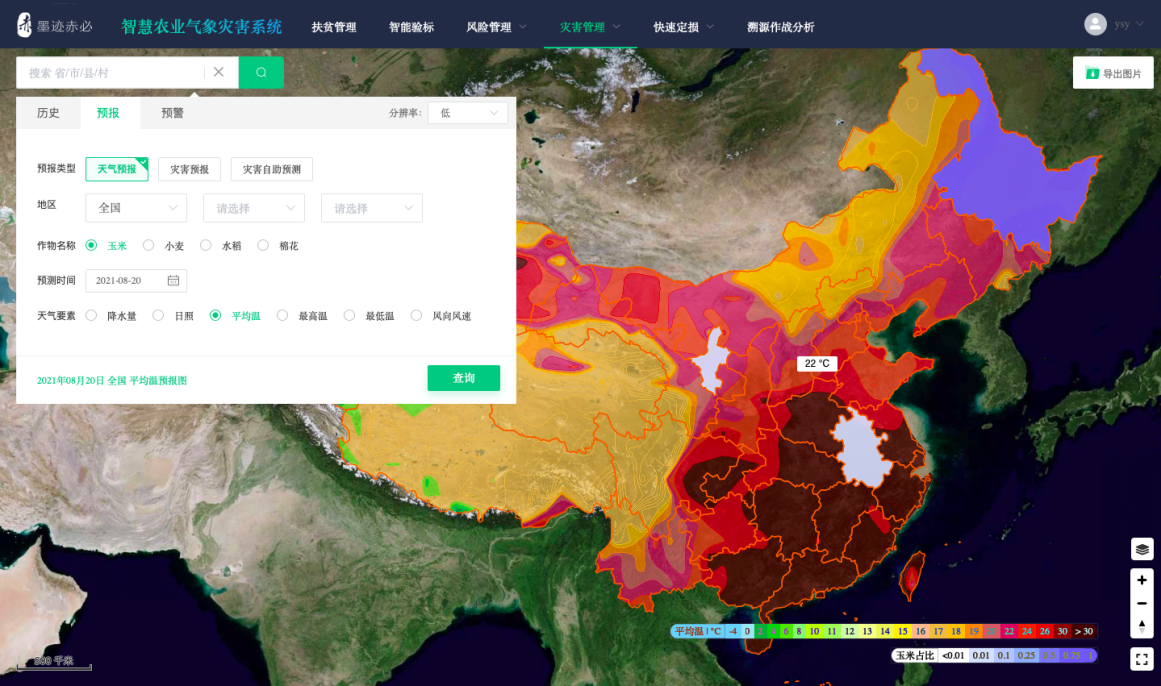Switch to the 历史 tab
This screenshot has width=1161, height=686.
click(48, 113)
